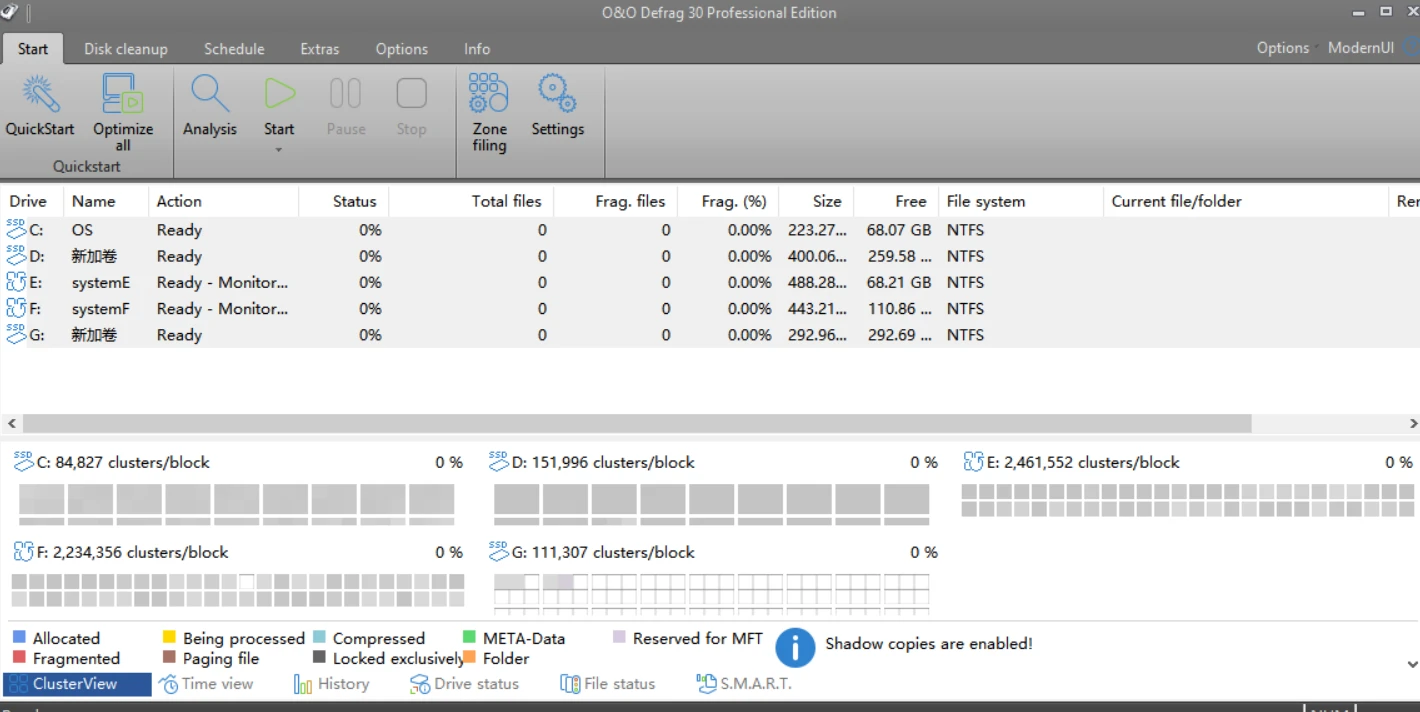Click the drive list horizontal scrollbar
1420x712 pixels.
[x=636, y=424]
